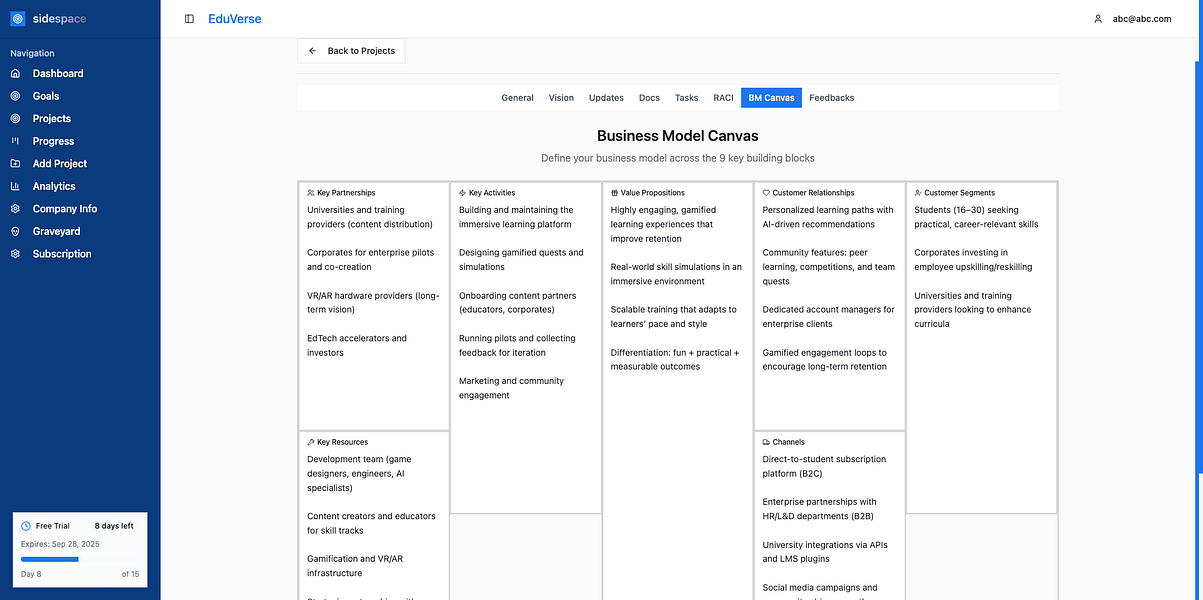Click the Progress icon in sidebar
Image resolution: width=1203 pixels, height=600 pixels.
pyautogui.click(x=15, y=141)
